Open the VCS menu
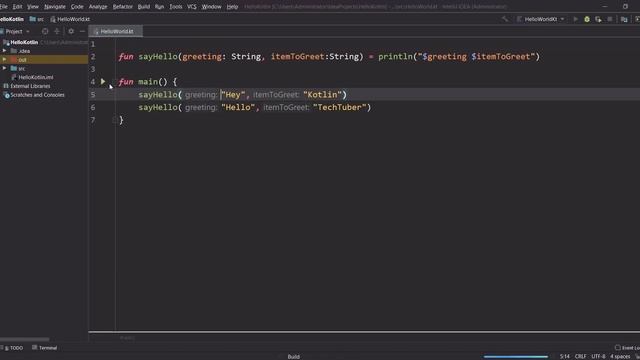 click(192, 7)
